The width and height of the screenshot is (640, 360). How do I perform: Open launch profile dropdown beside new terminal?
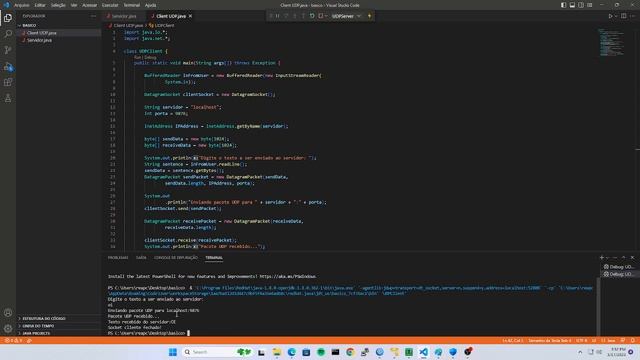607,258
